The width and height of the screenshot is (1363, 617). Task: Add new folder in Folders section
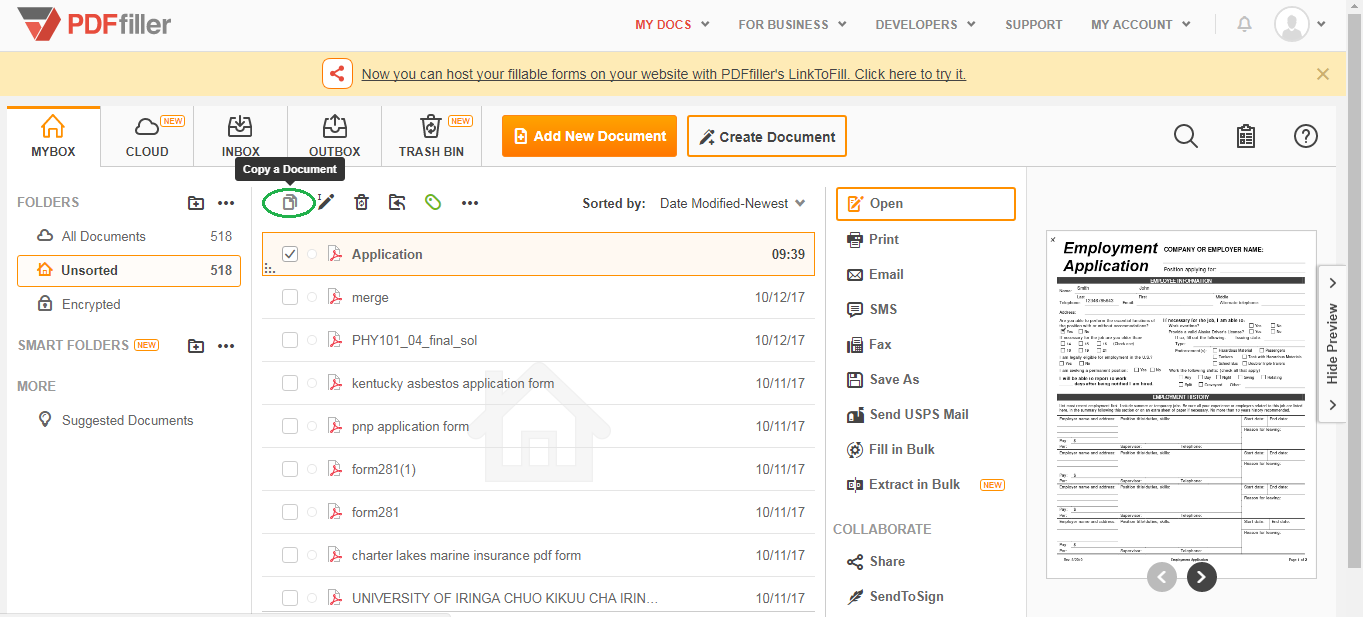coord(196,203)
